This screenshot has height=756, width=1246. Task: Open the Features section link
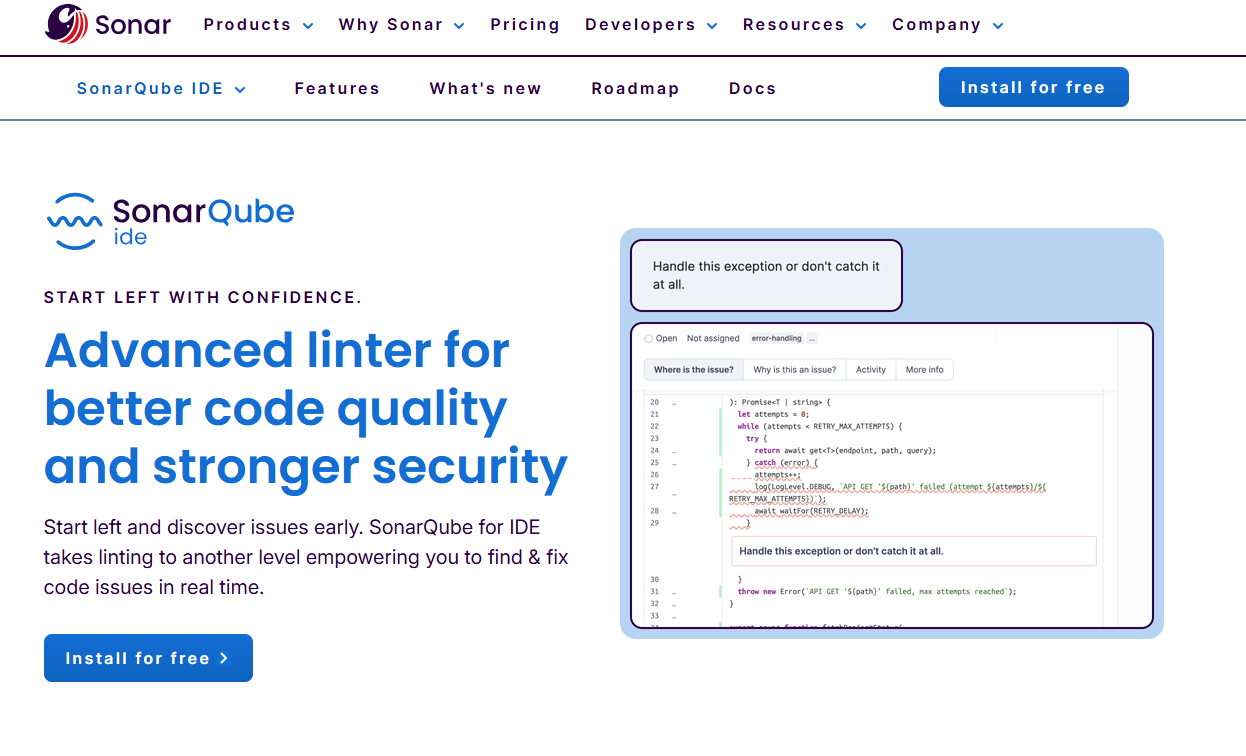tap(337, 89)
